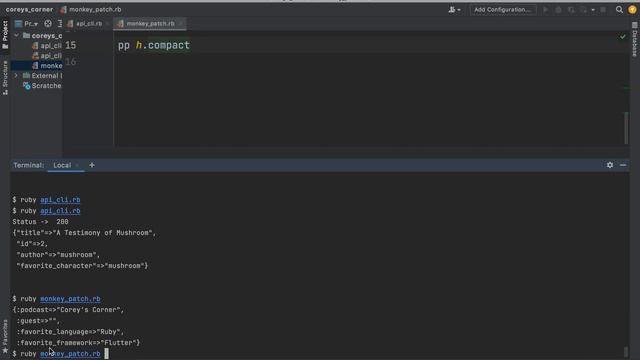The height and width of the screenshot is (360, 640).
Task: Click the Run play icon
Action: tap(545, 9)
